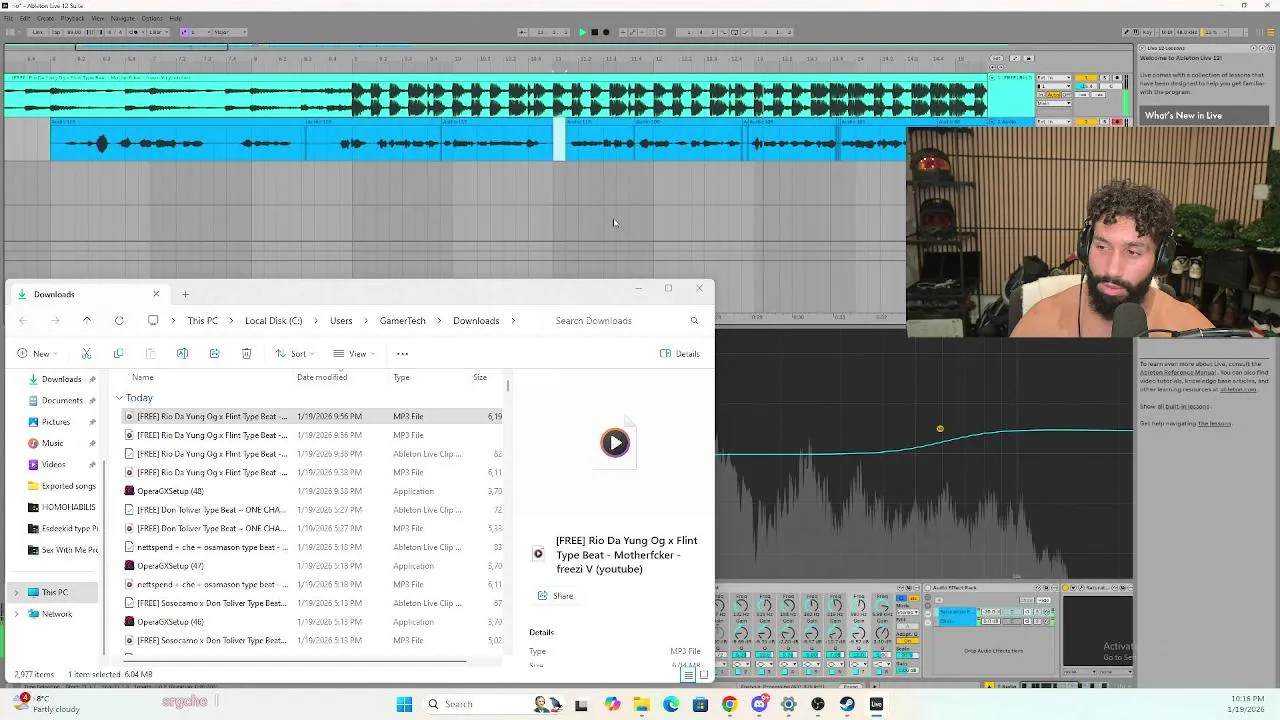
Task: Go up one folder level in Explorer
Action: click(87, 320)
